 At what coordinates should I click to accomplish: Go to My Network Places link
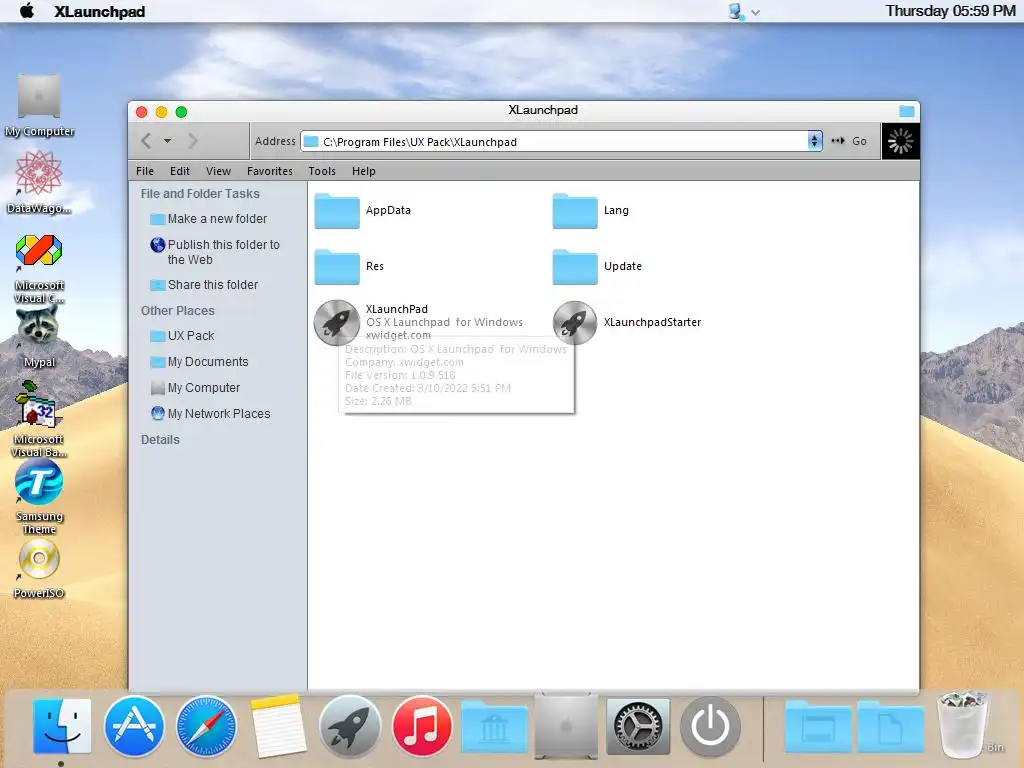[x=210, y=414]
